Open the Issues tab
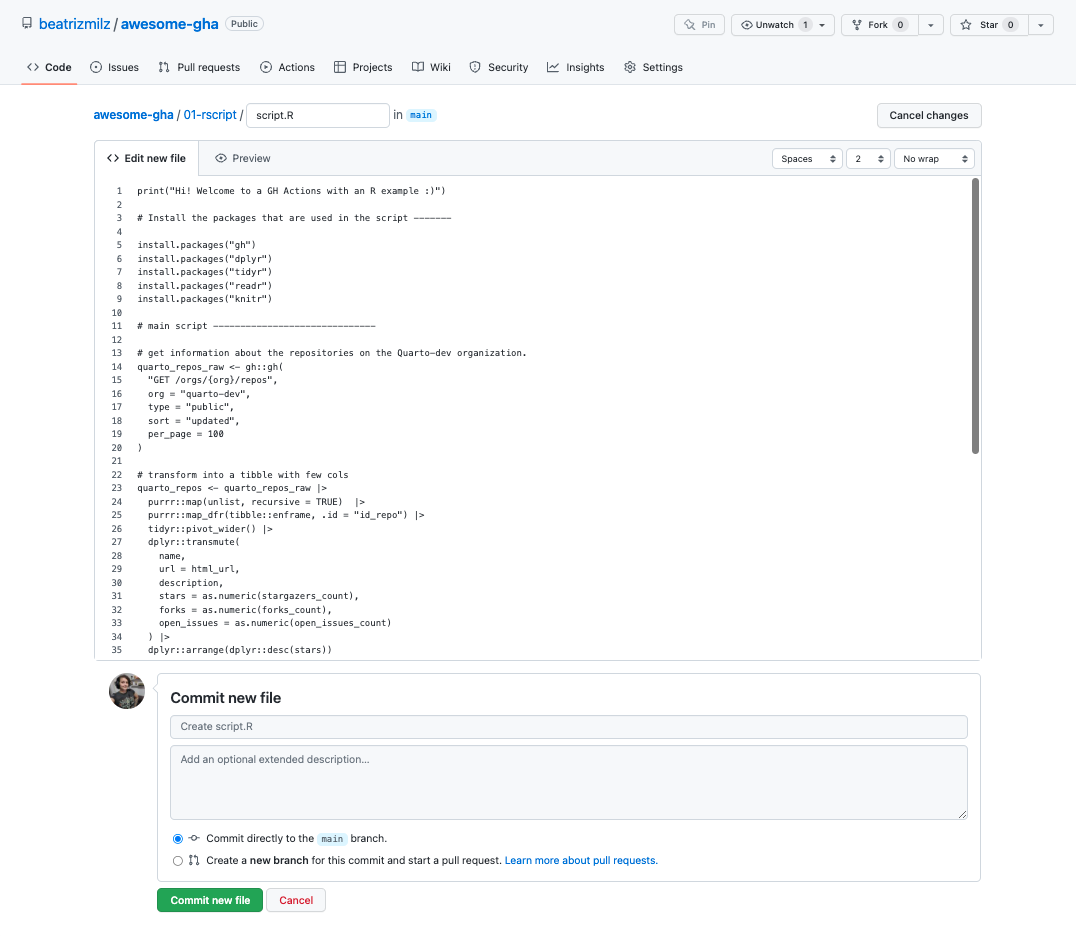This screenshot has width=1076, height=936. tap(114, 67)
